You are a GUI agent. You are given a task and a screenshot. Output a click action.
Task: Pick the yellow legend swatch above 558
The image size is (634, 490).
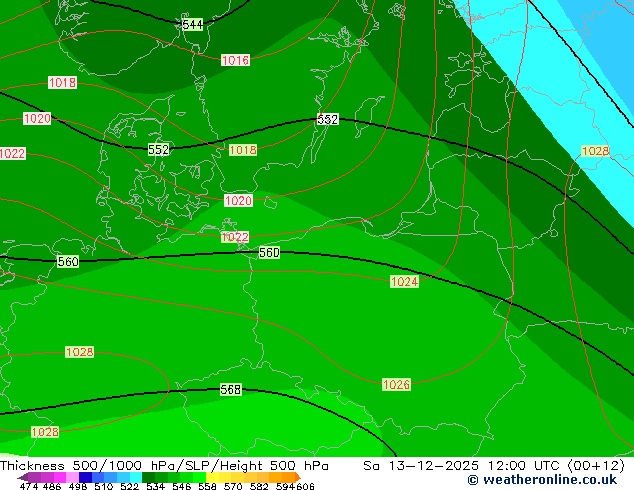coord(212,477)
